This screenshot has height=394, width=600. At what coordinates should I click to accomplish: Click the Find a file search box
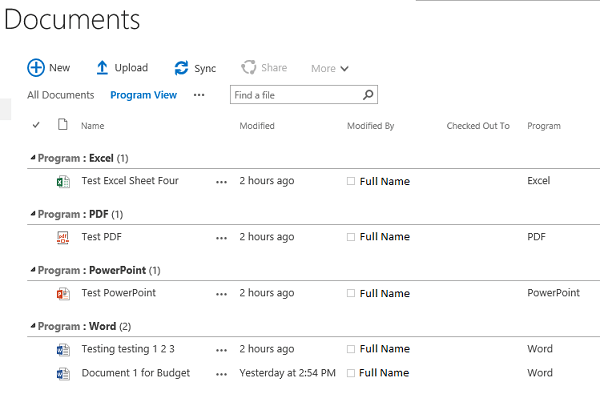pos(304,94)
